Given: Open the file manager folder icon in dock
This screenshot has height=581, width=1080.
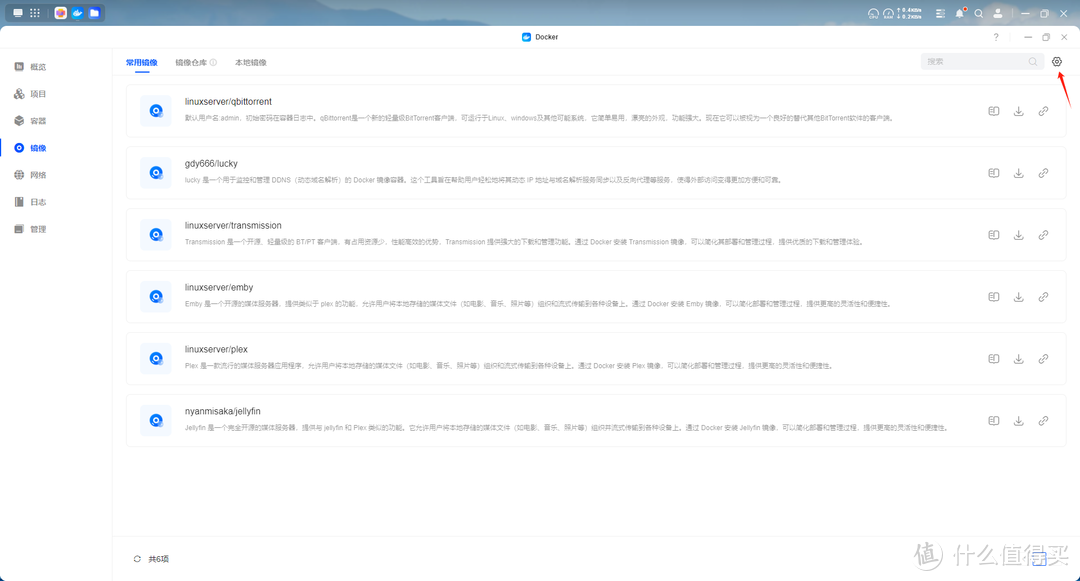Looking at the screenshot, I should 94,13.
